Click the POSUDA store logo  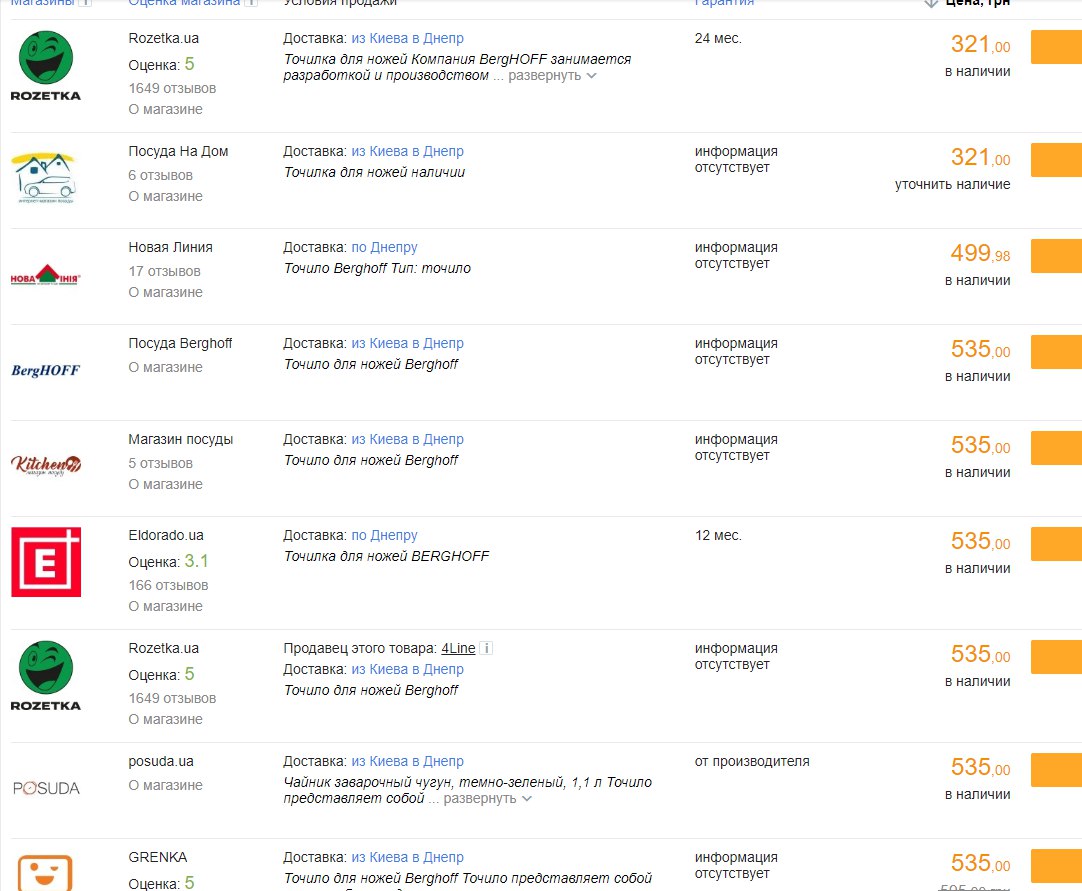46,788
